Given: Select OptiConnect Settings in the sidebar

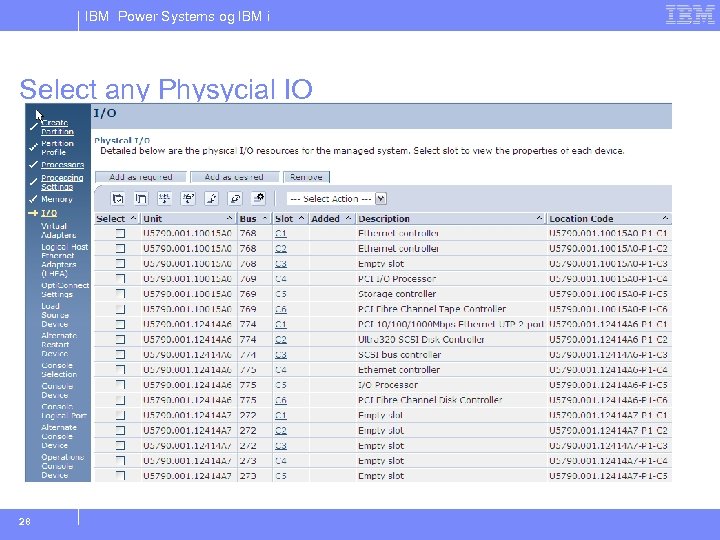Looking at the screenshot, I should pos(65,290).
